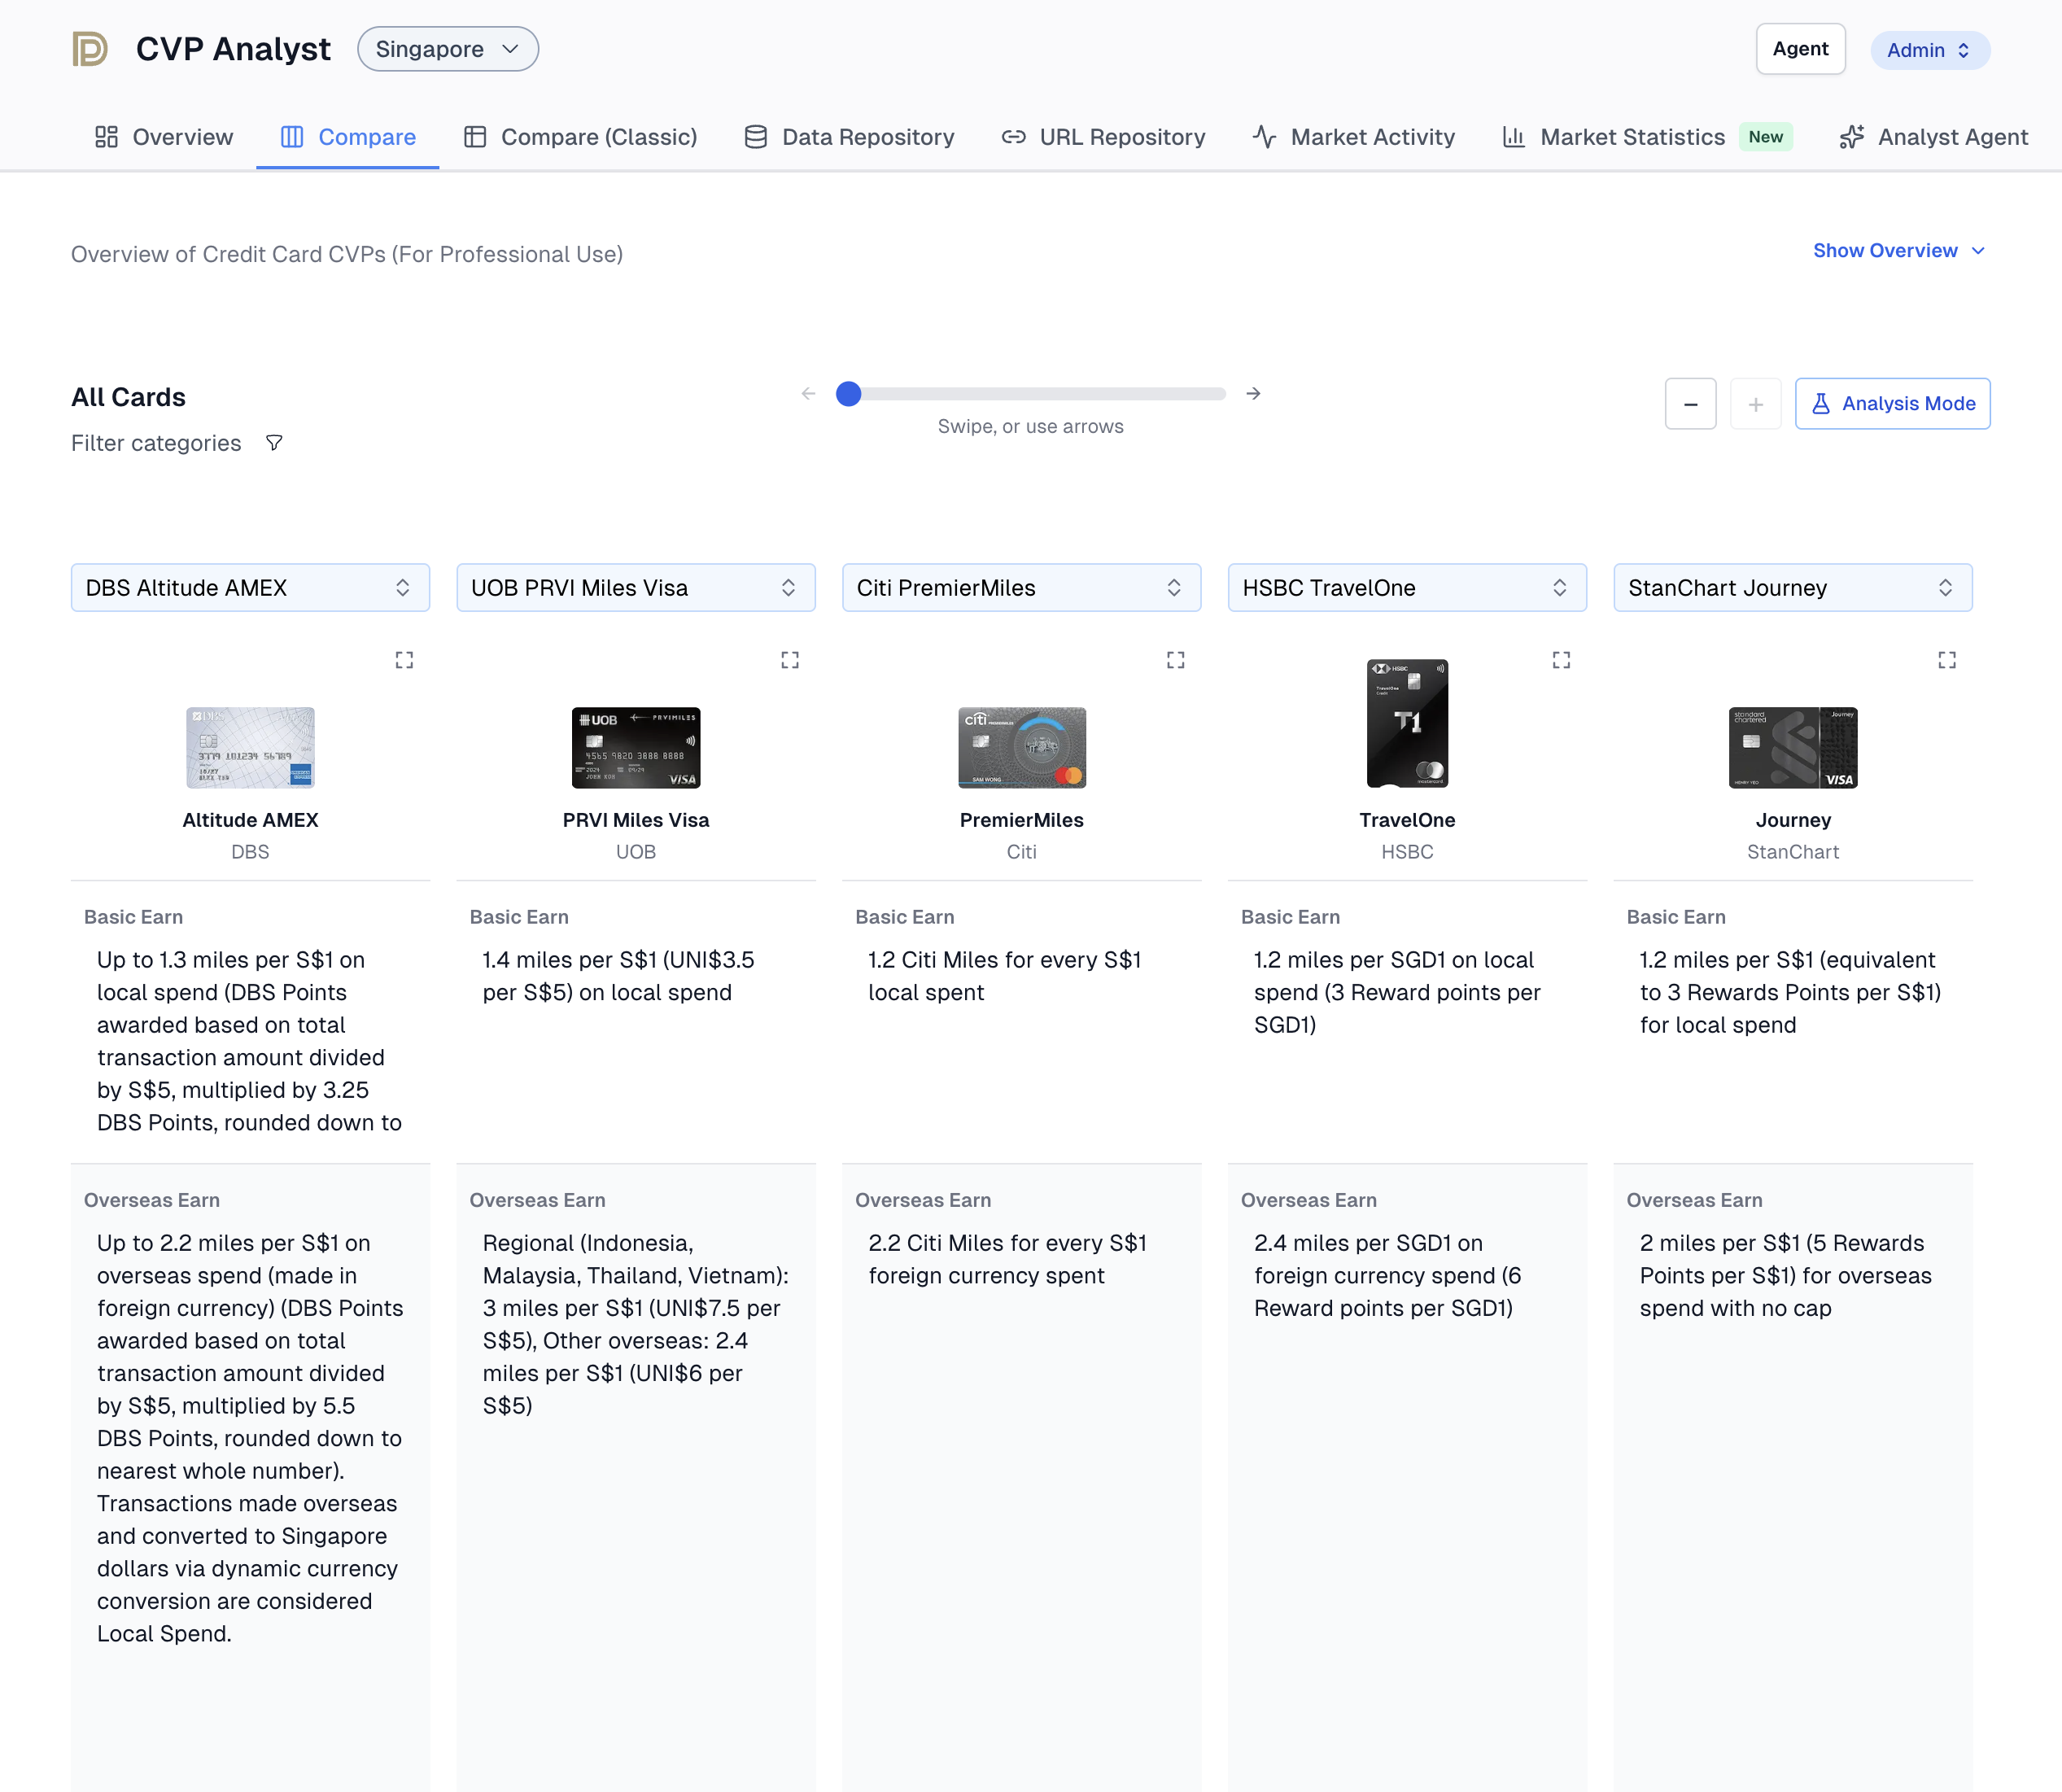This screenshot has width=2062, height=1792.
Task: Click the TravelOne card image
Action: point(1407,723)
